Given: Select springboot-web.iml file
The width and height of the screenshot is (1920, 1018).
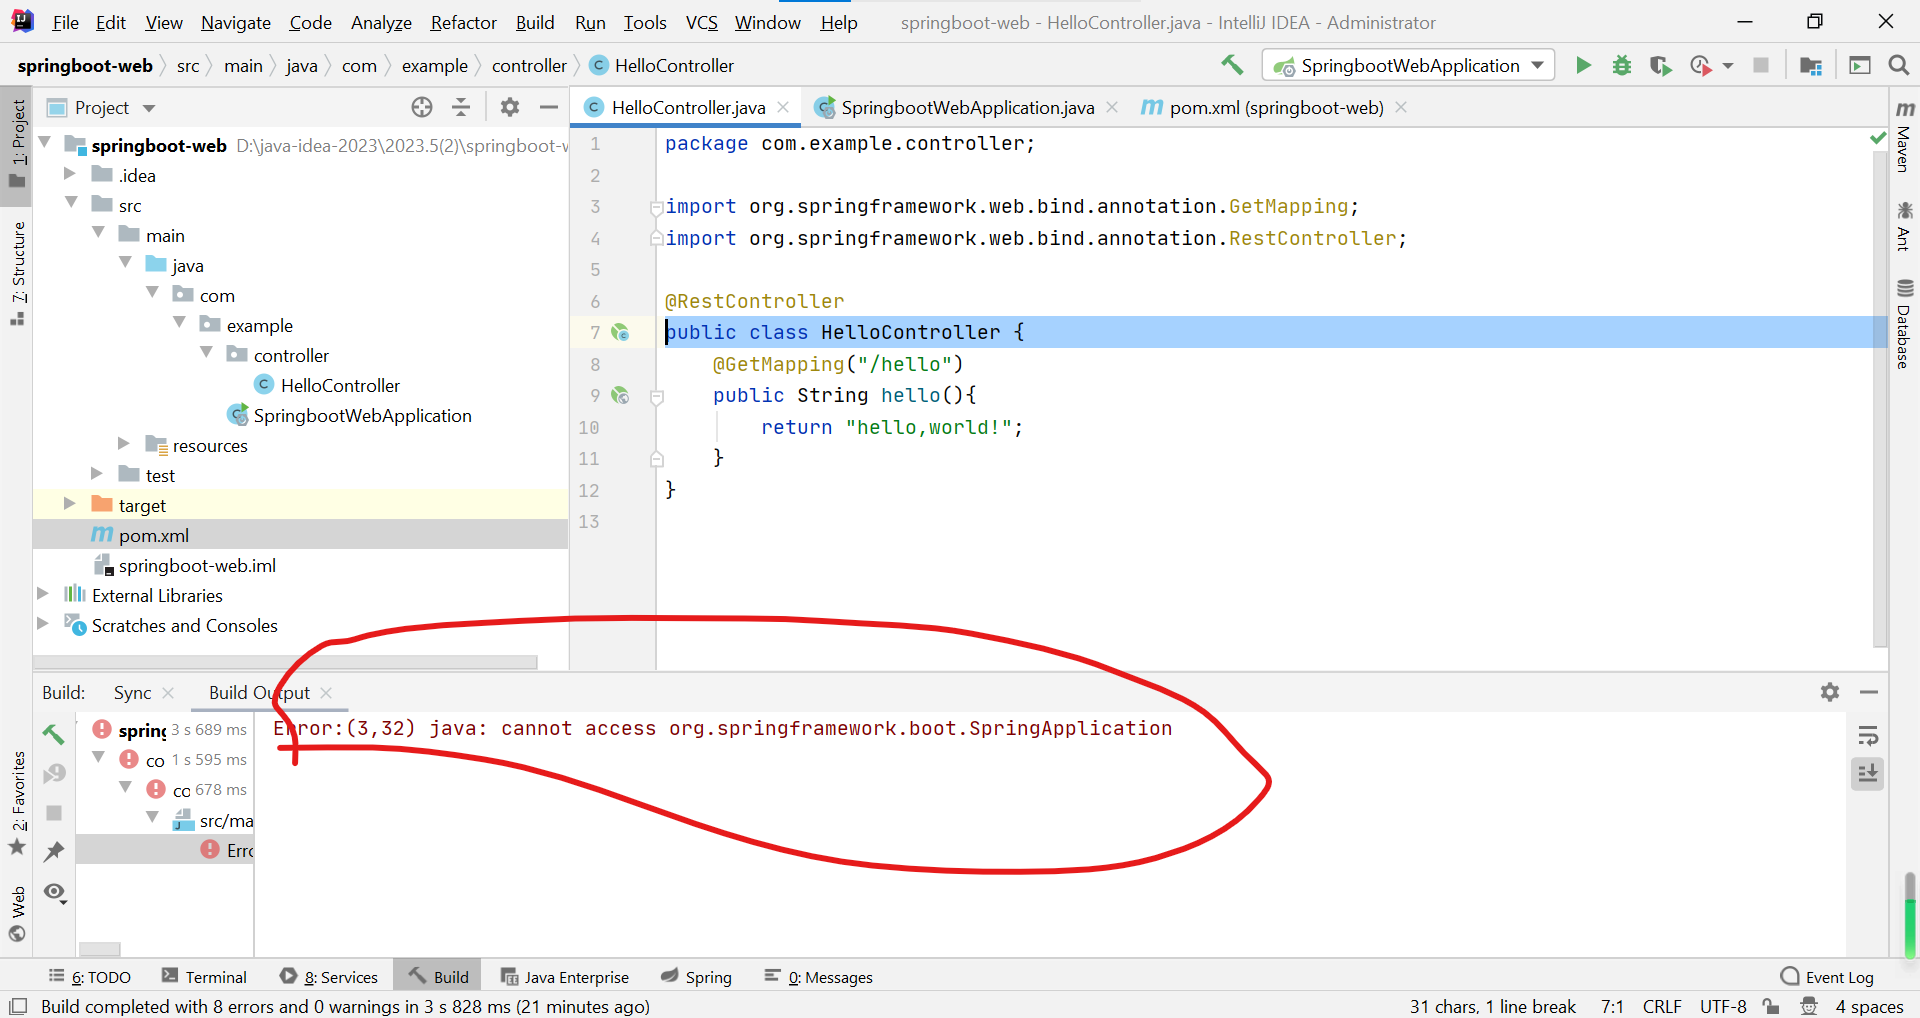Looking at the screenshot, I should click(x=197, y=565).
